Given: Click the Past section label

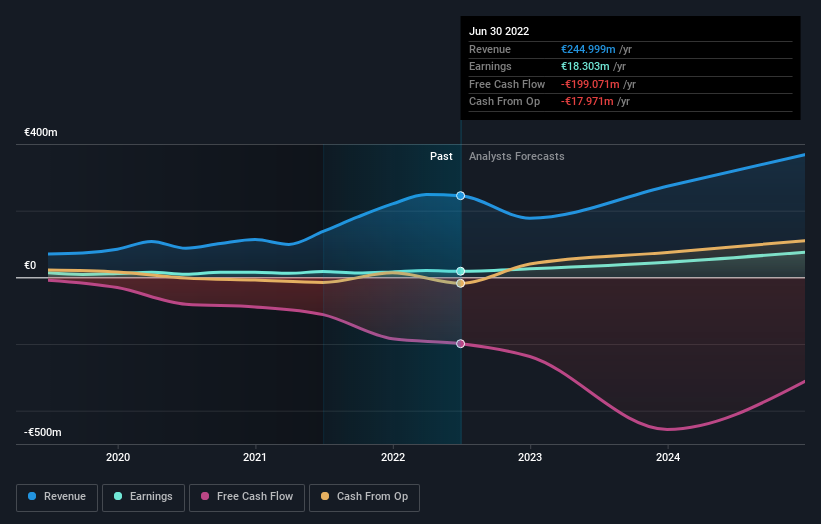Looking at the screenshot, I should [x=441, y=157].
